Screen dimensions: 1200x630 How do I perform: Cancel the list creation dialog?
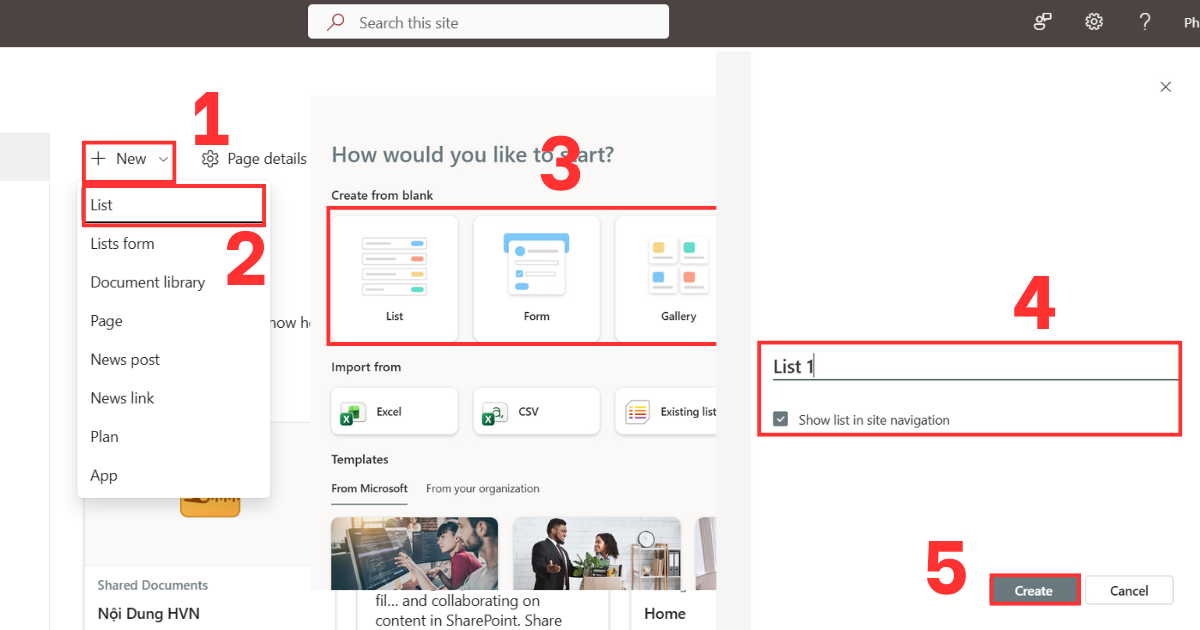(x=1129, y=590)
